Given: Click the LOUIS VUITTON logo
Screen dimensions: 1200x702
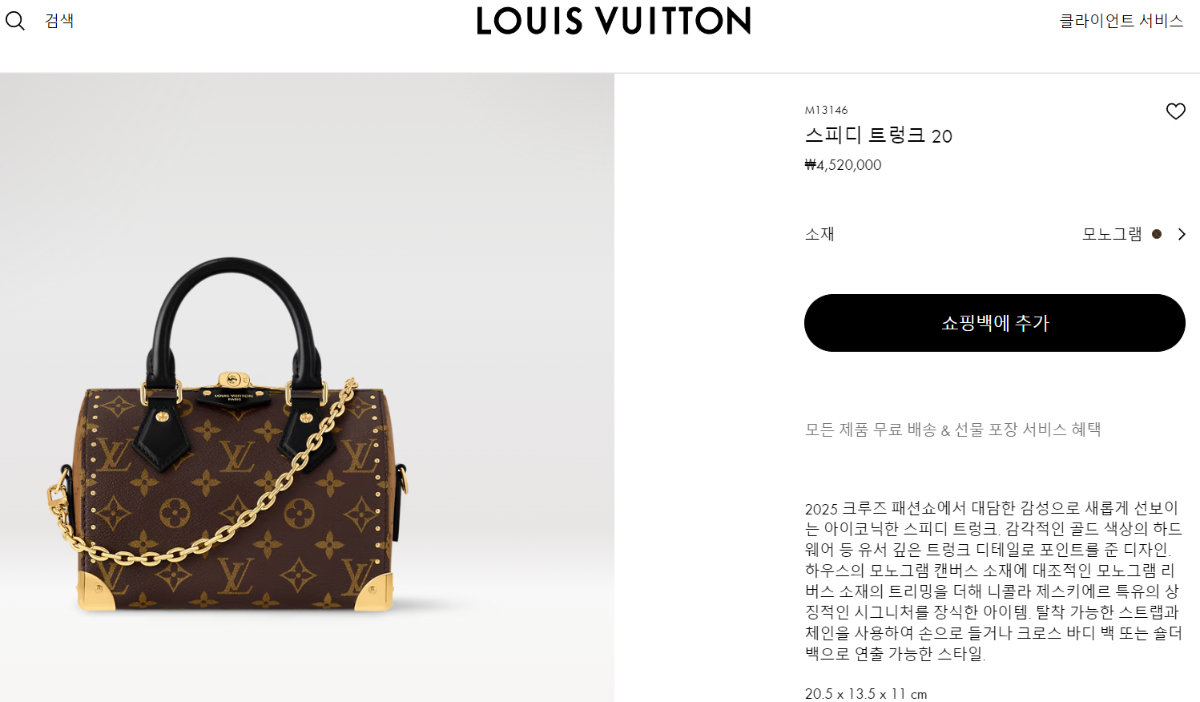Looking at the screenshot, I should click(613, 21).
